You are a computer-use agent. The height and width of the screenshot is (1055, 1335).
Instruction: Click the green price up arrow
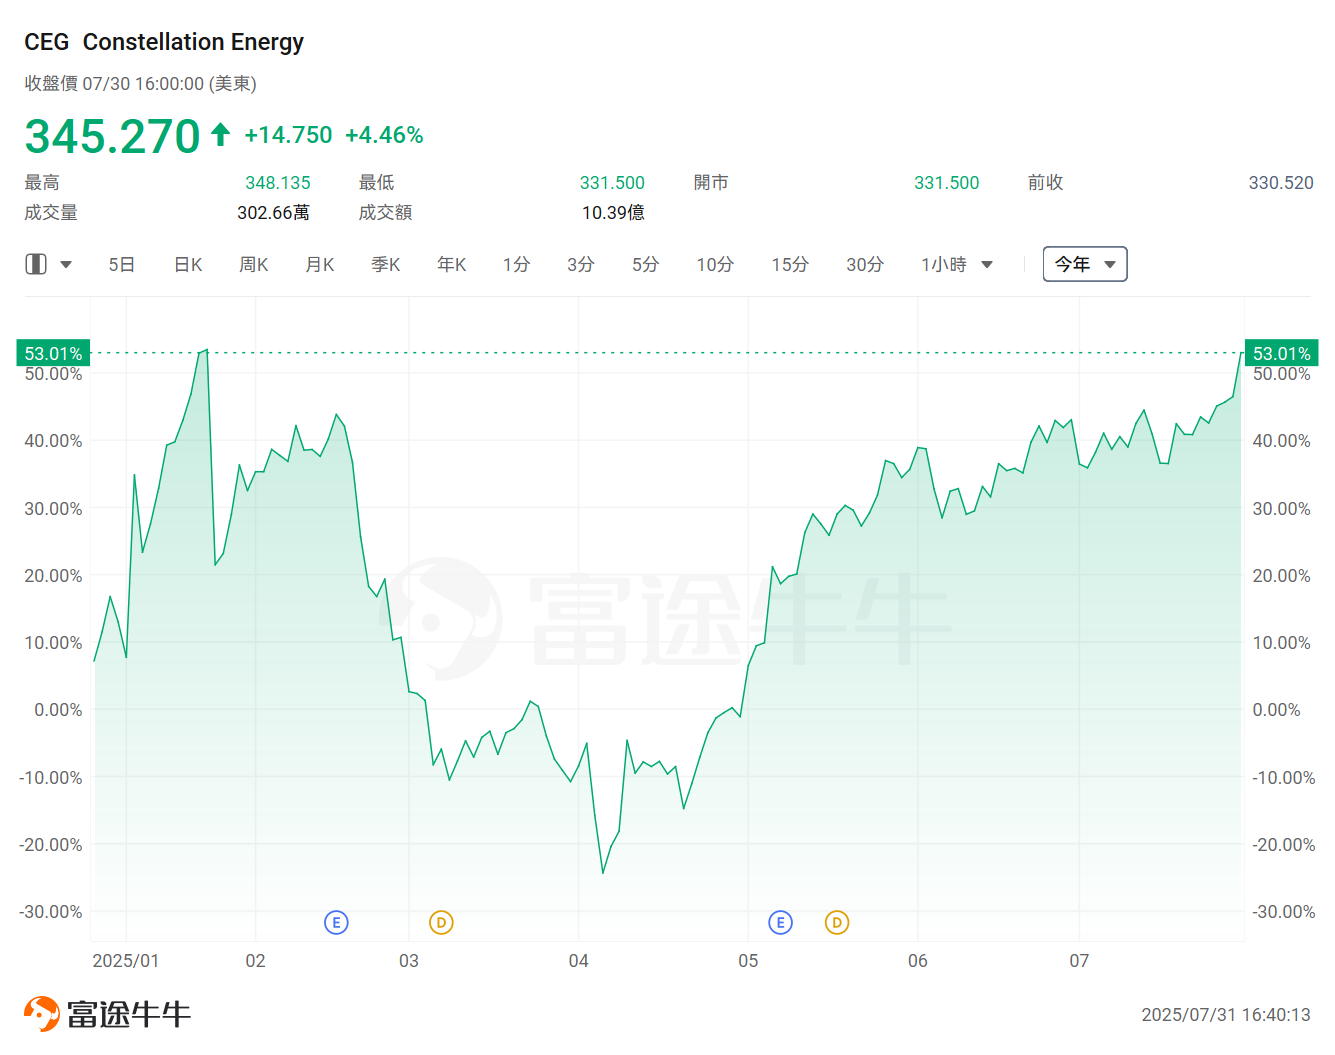(221, 134)
